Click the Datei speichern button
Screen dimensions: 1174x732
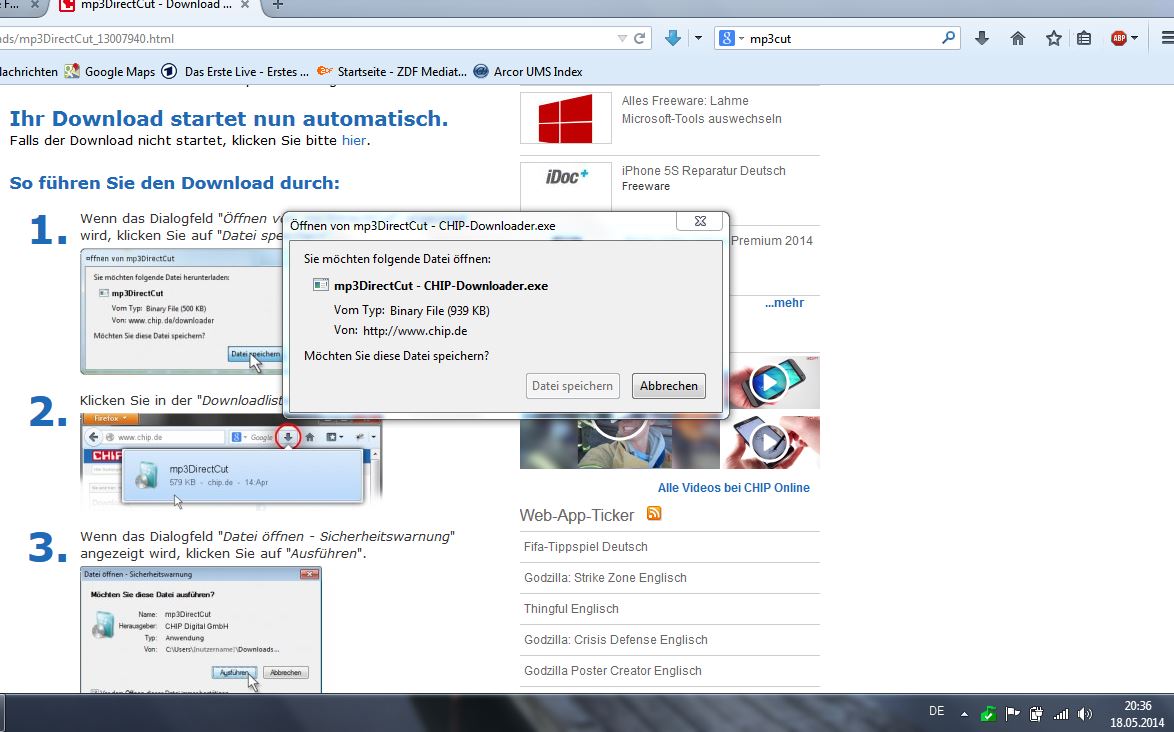(572, 386)
